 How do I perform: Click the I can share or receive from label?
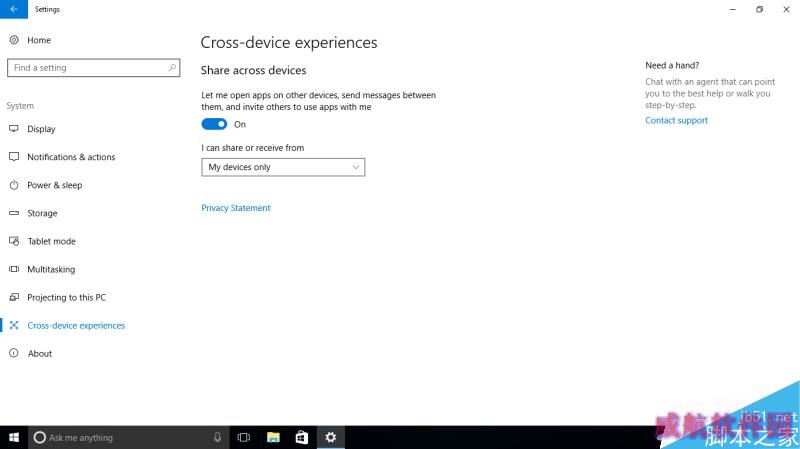253,147
